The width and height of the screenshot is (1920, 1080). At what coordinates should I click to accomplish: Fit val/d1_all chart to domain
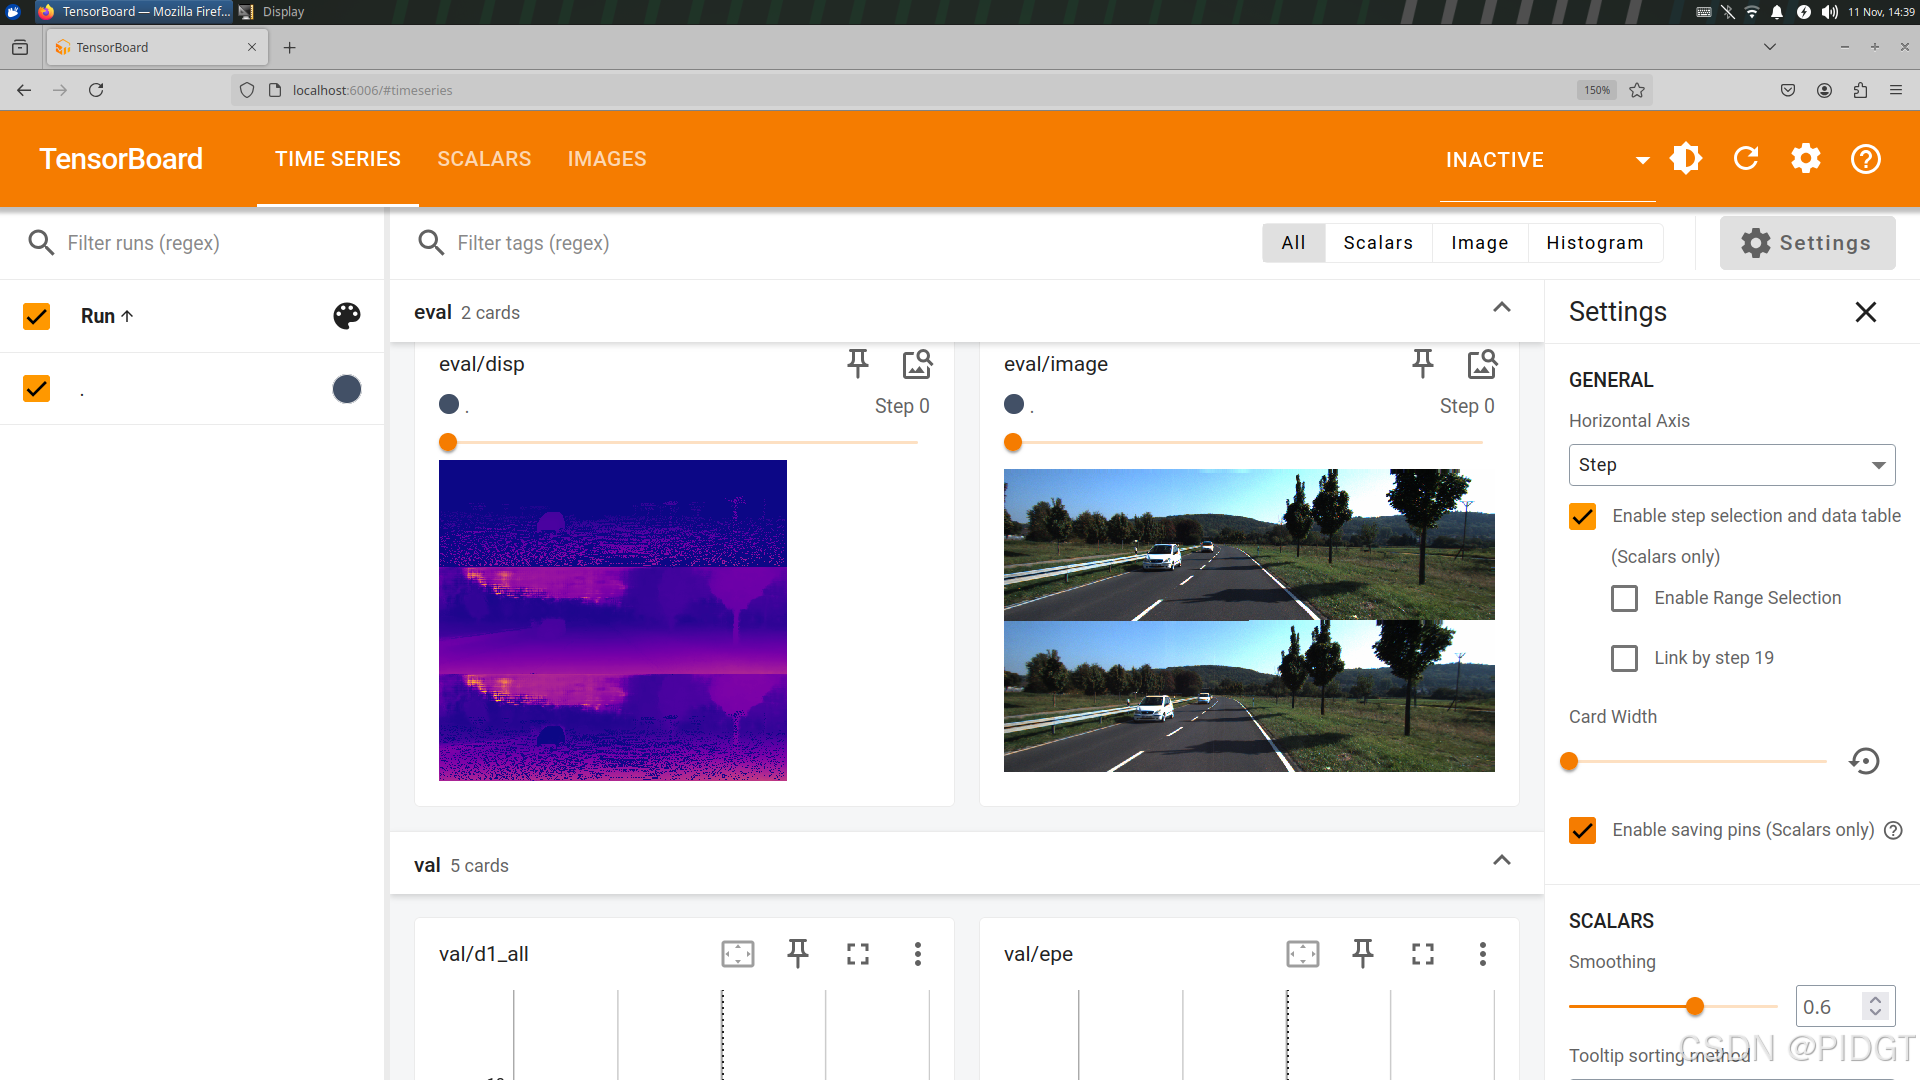[x=738, y=954]
